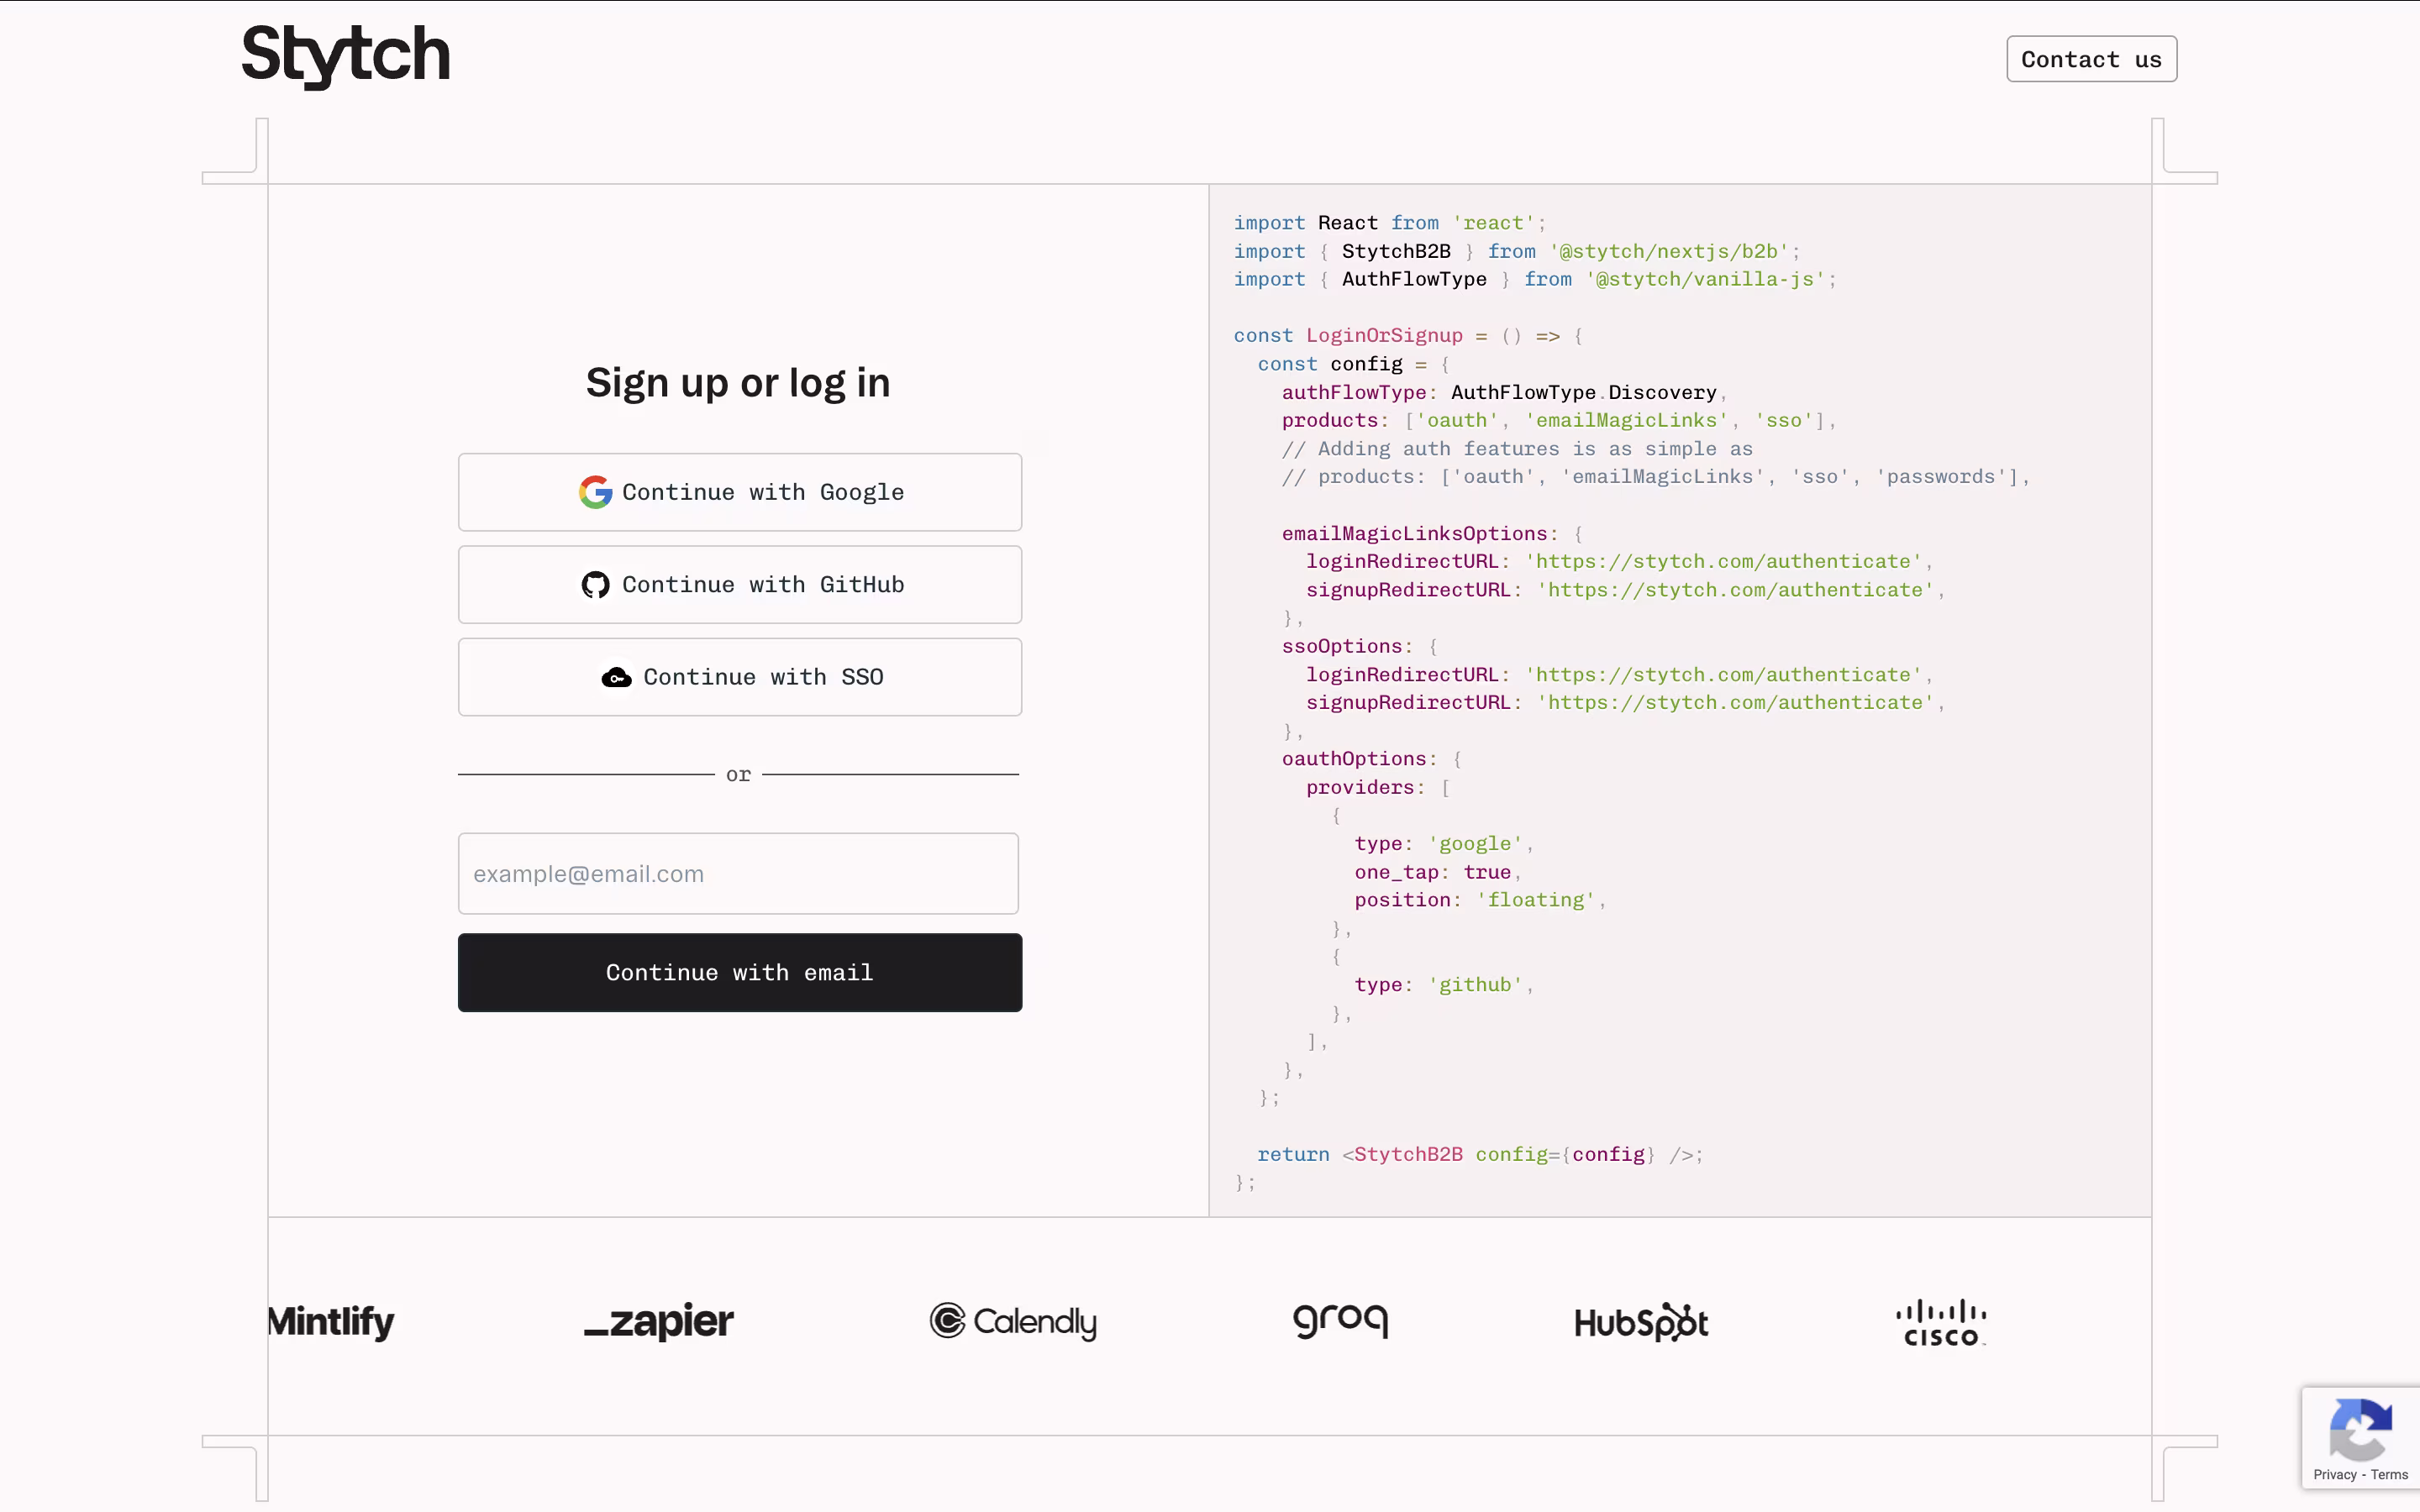The image size is (2420, 1512).
Task: Click the GitHub octocat icon
Action: (595, 585)
